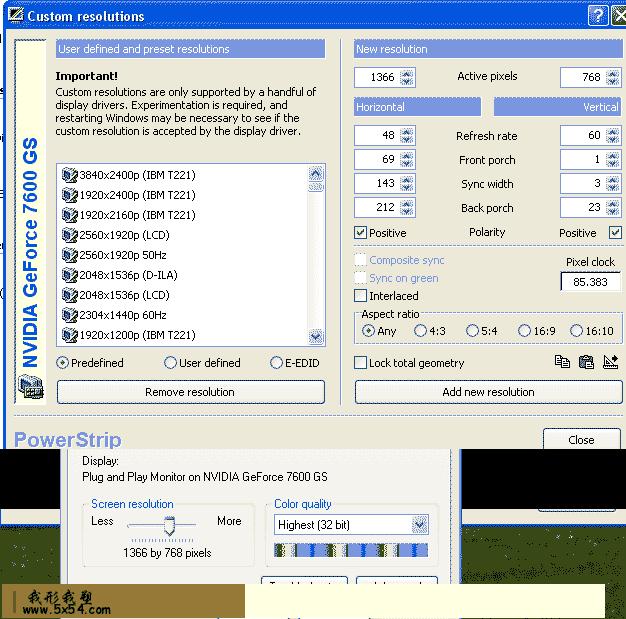The height and width of the screenshot is (619, 626).
Task: Click the scroll up arrow of resolution list
Action: [x=315, y=174]
